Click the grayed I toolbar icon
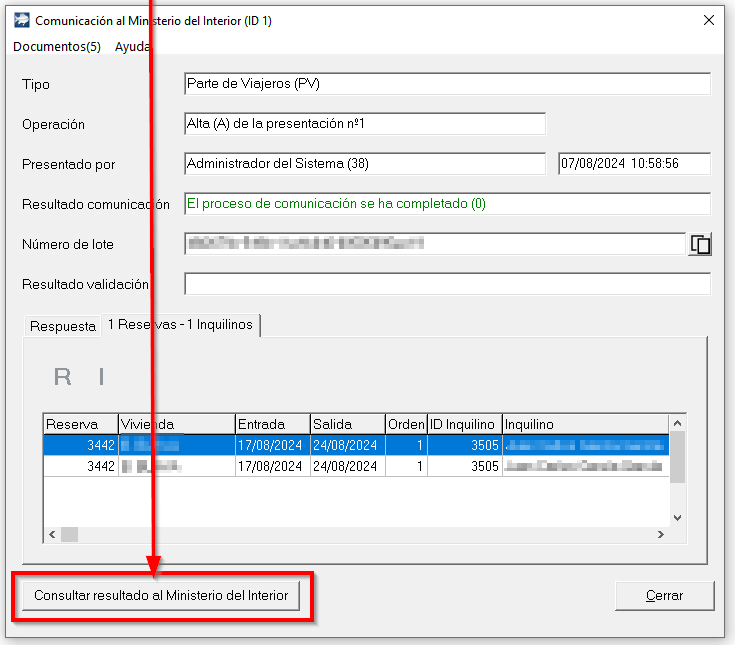735x645 pixels. pyautogui.click(x=101, y=377)
